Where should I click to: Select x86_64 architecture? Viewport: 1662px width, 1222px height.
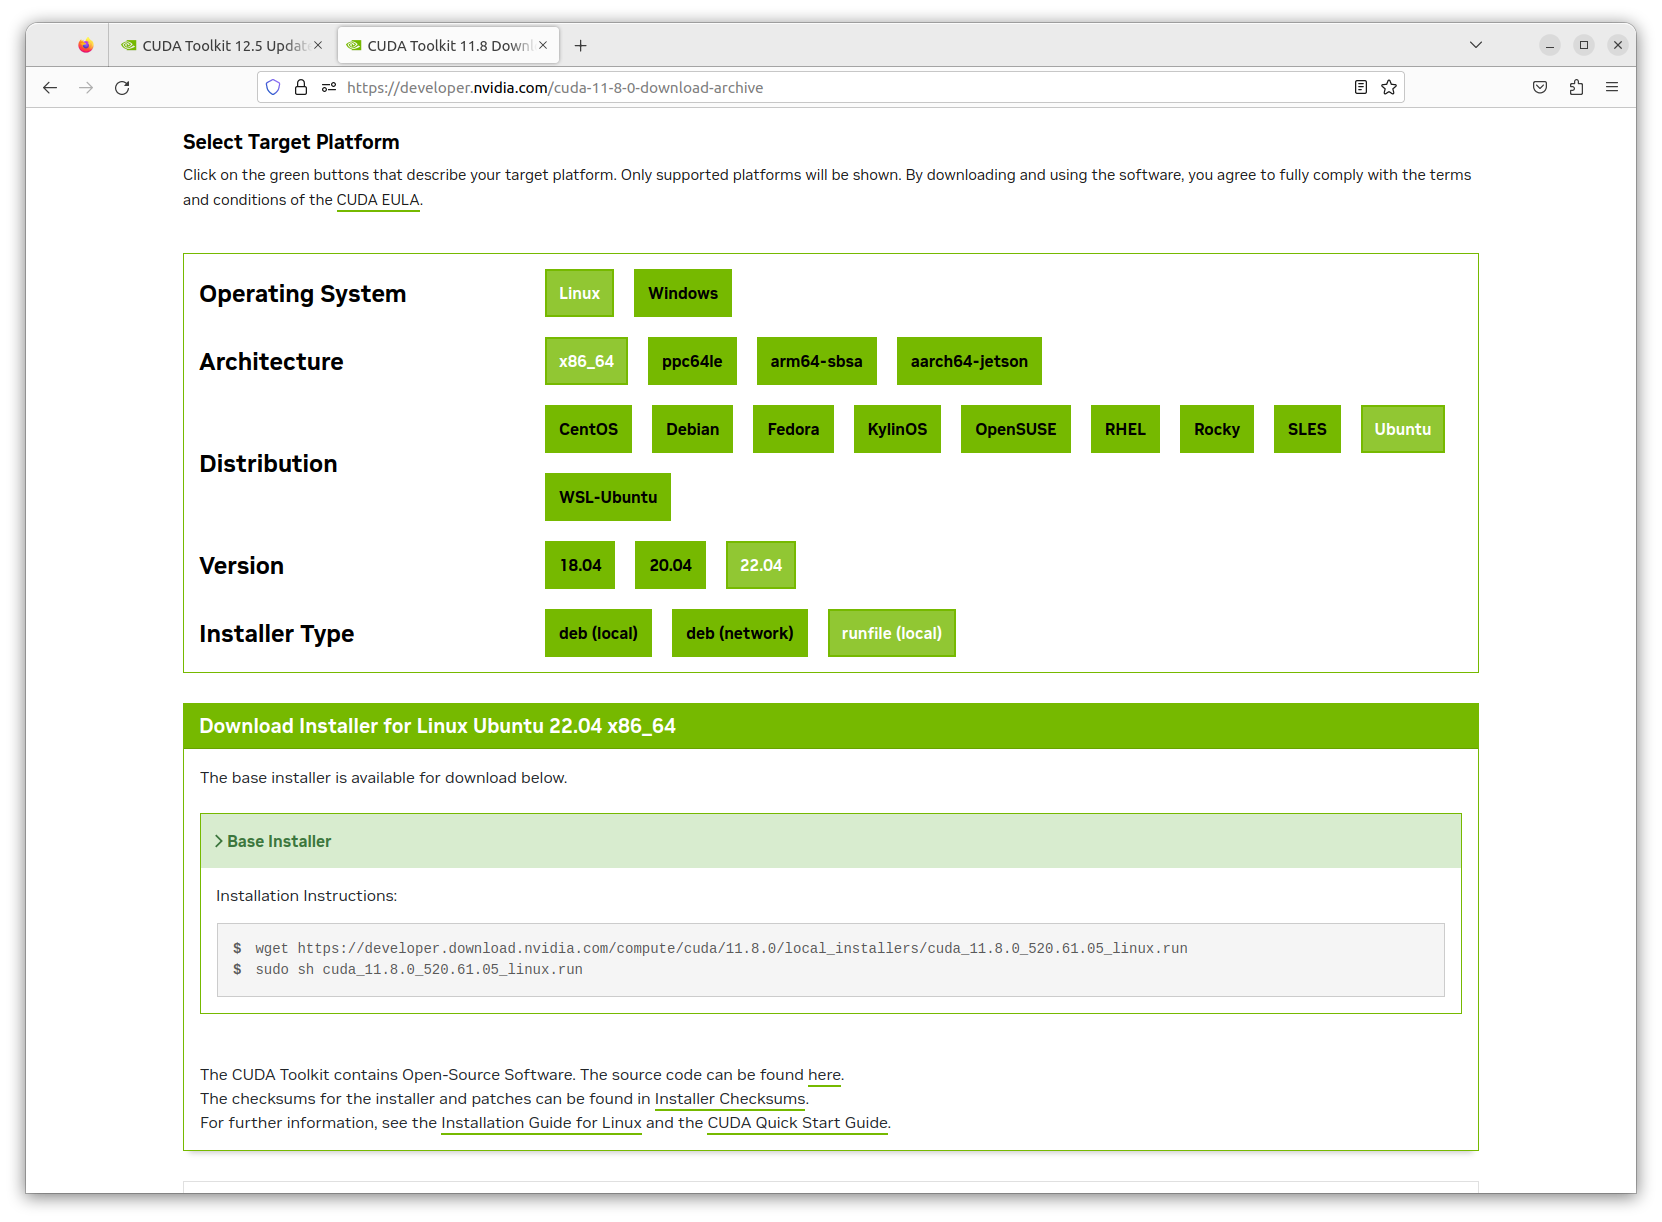tap(586, 361)
